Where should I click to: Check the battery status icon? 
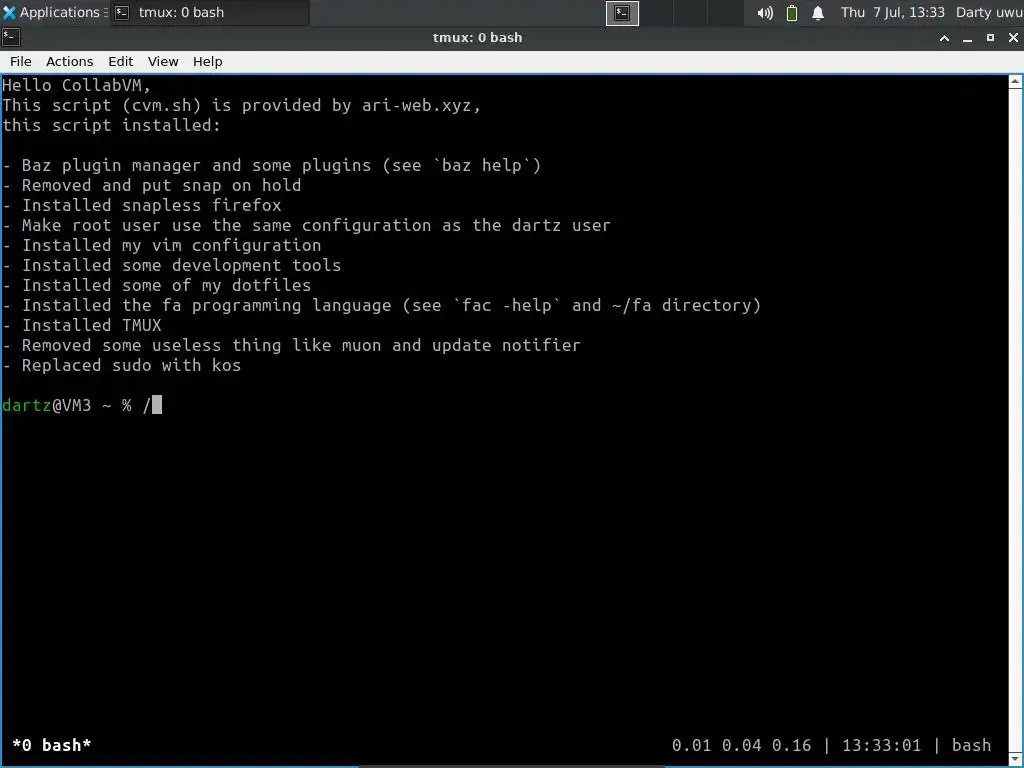(x=792, y=13)
